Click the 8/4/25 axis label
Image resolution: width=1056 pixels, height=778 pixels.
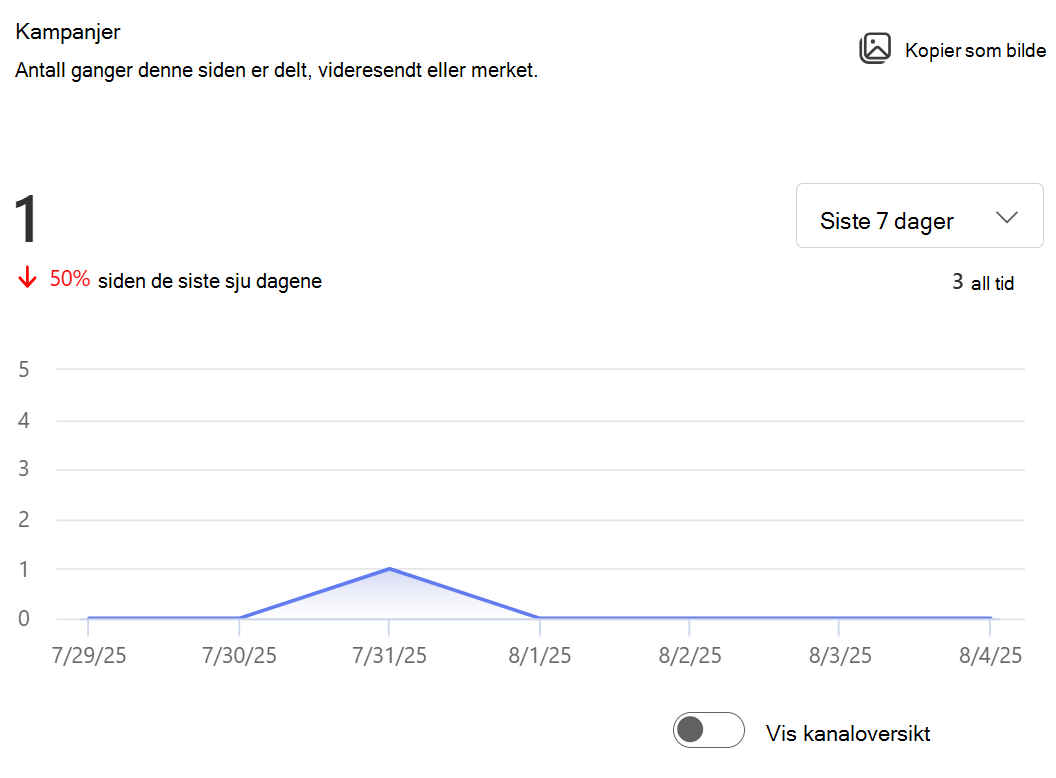click(x=990, y=655)
